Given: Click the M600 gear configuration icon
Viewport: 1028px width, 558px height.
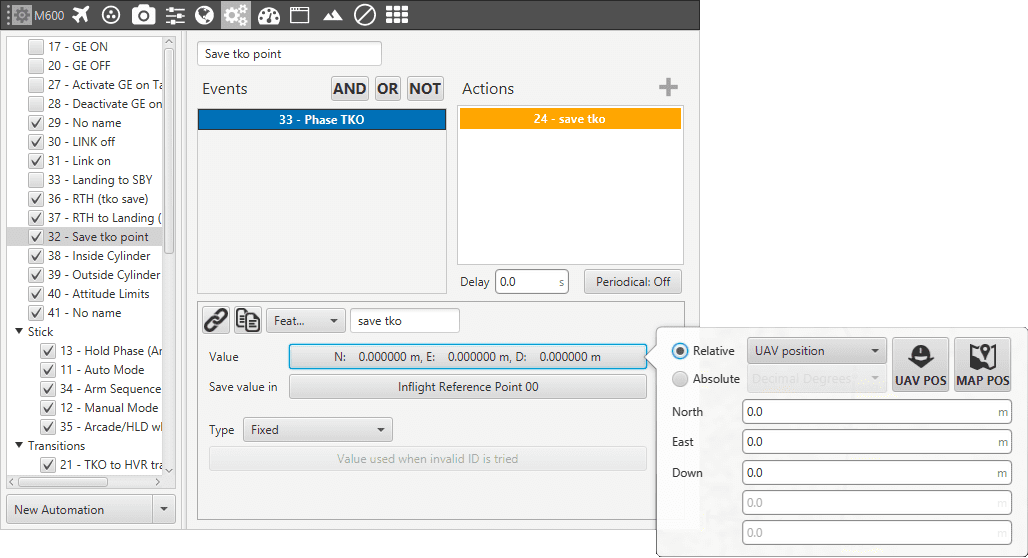Looking at the screenshot, I should coord(22,14).
